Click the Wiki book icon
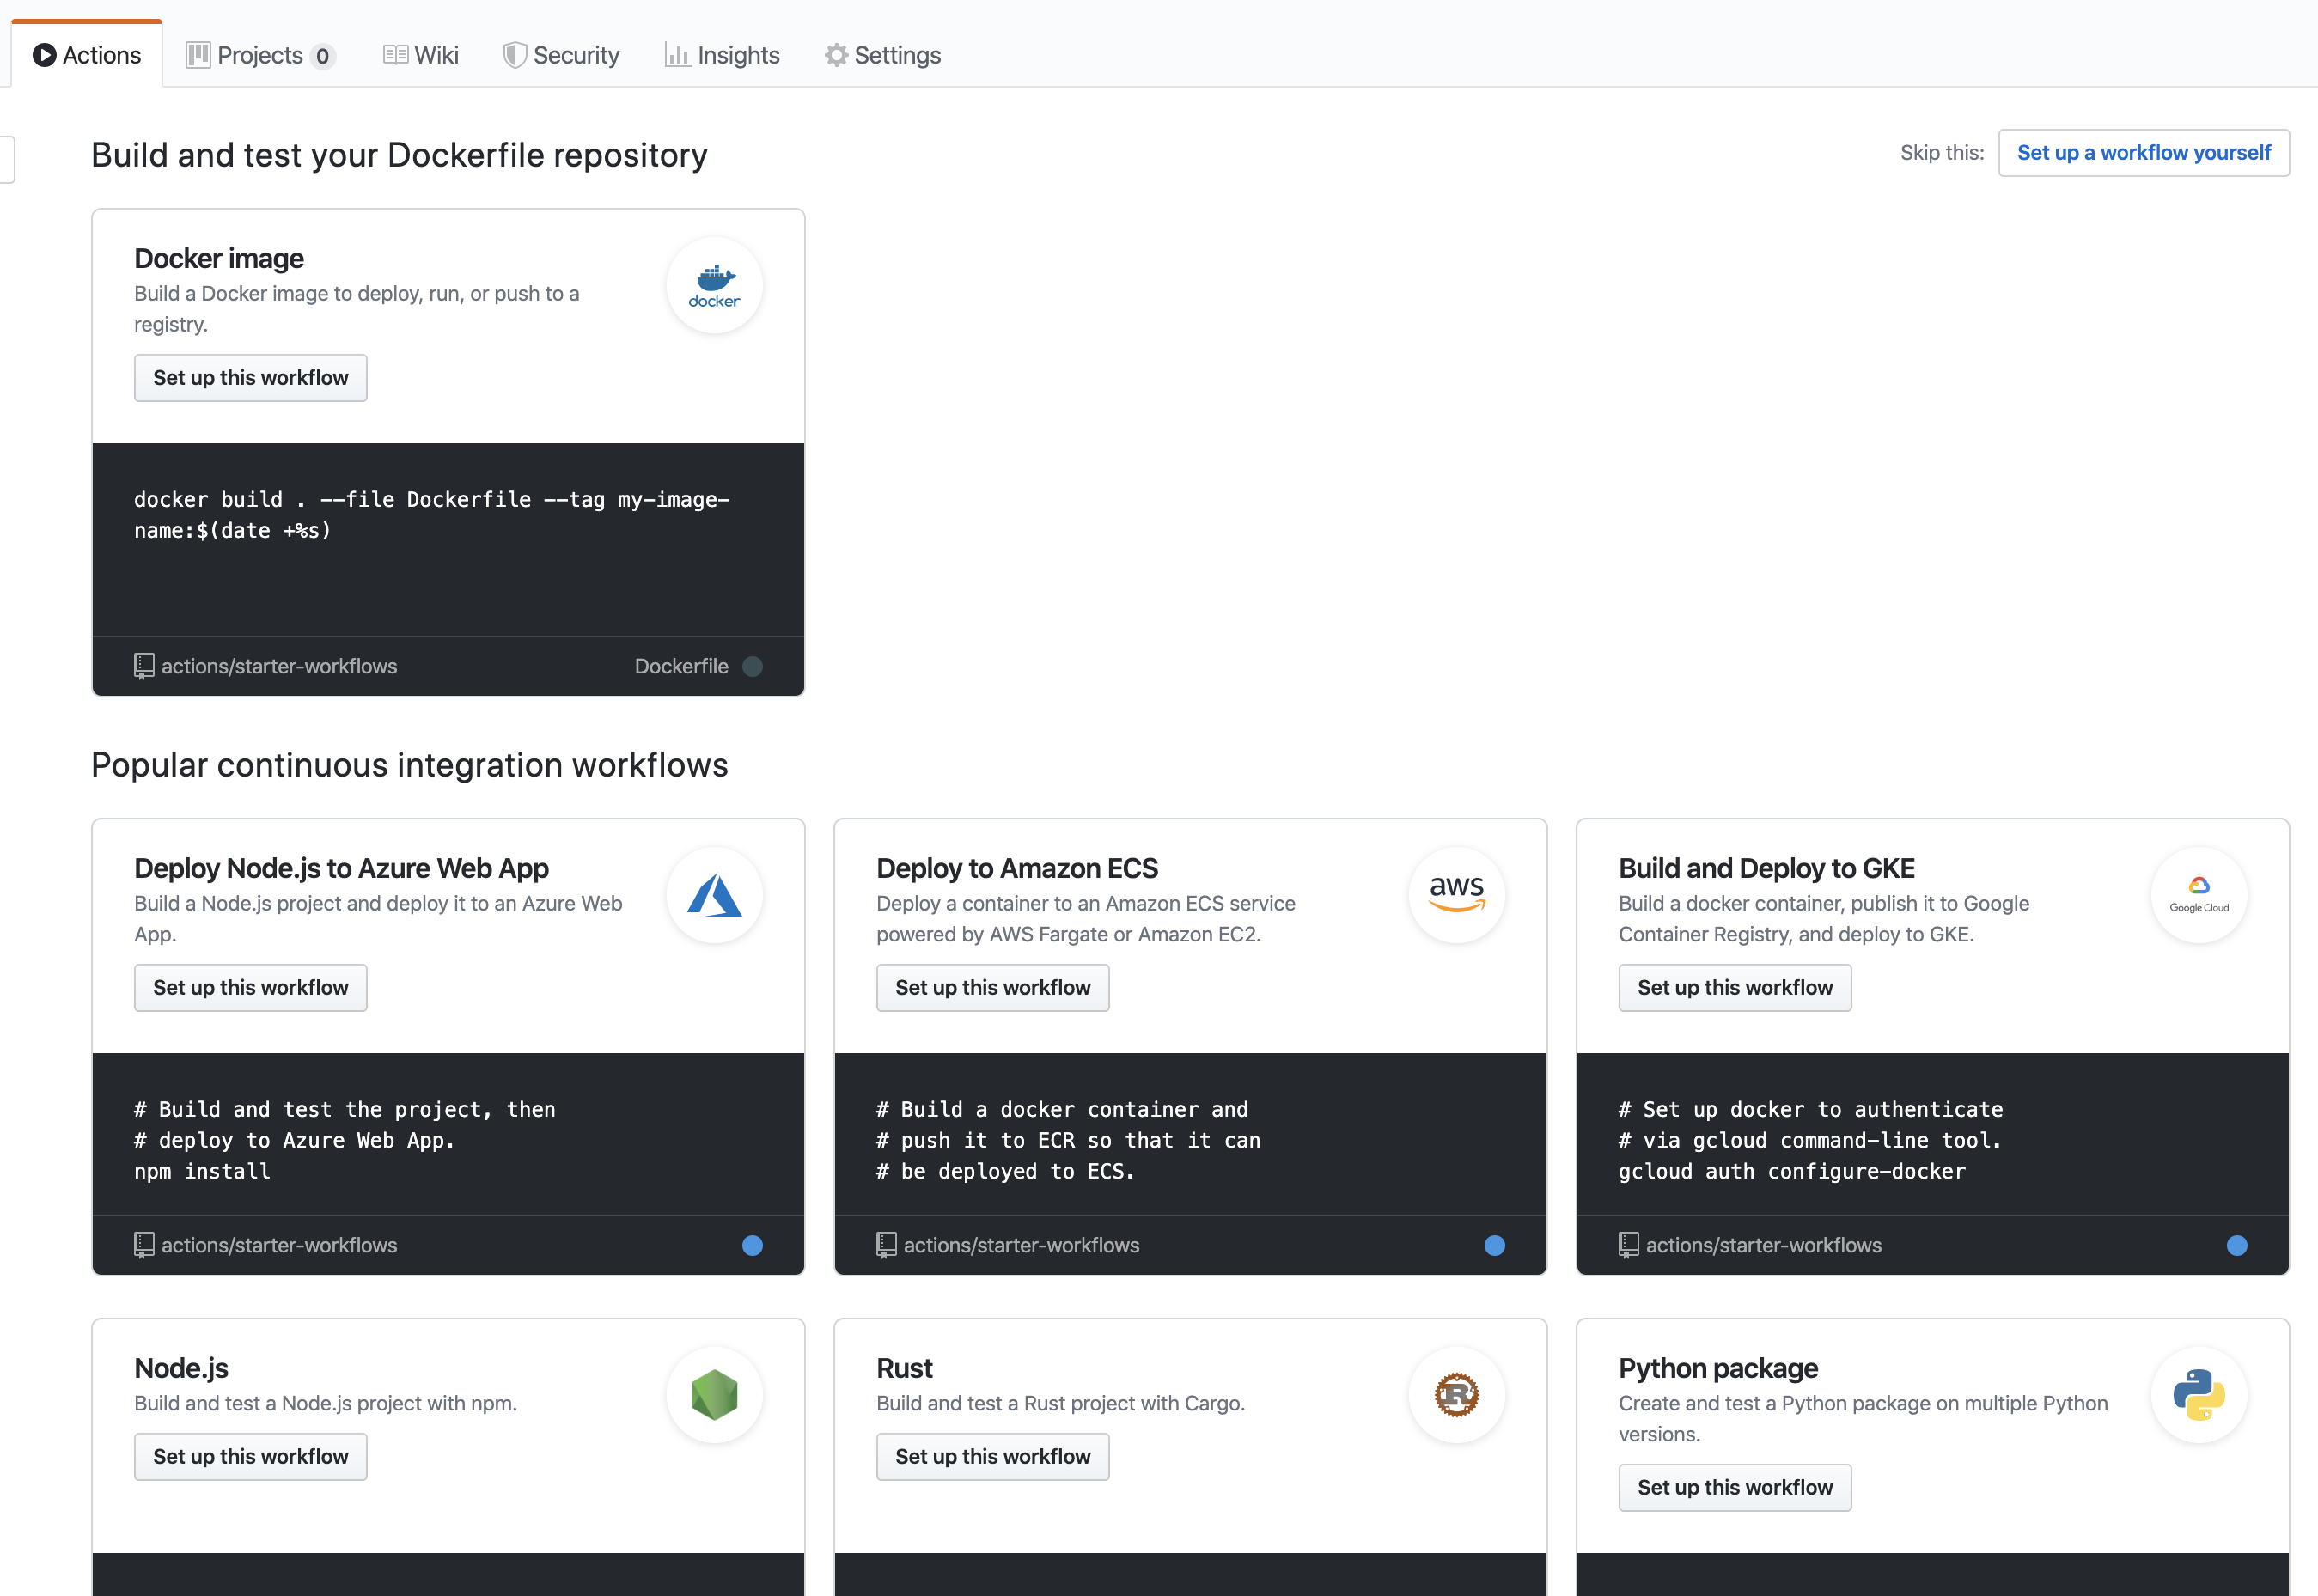 (x=395, y=55)
